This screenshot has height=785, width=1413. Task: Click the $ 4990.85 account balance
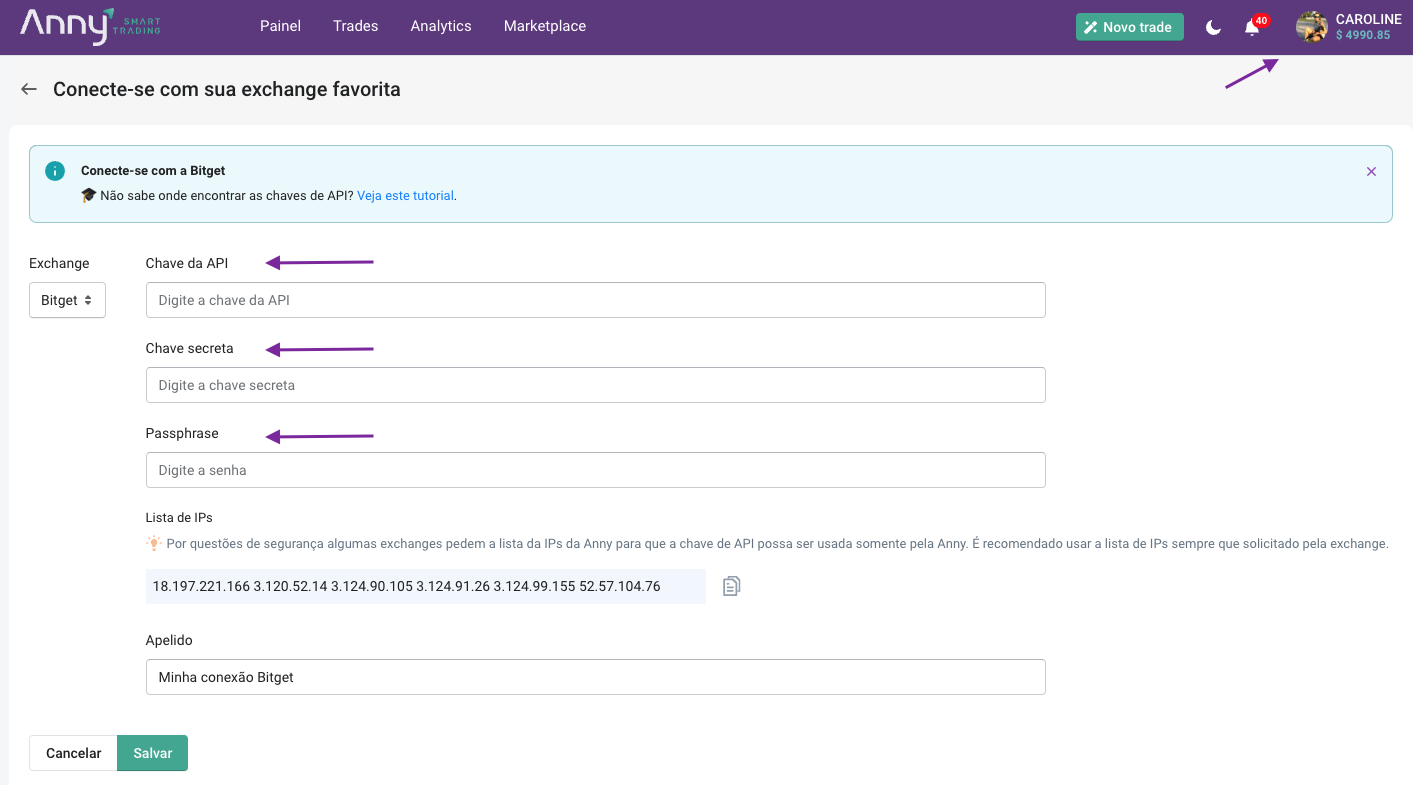[1363, 35]
